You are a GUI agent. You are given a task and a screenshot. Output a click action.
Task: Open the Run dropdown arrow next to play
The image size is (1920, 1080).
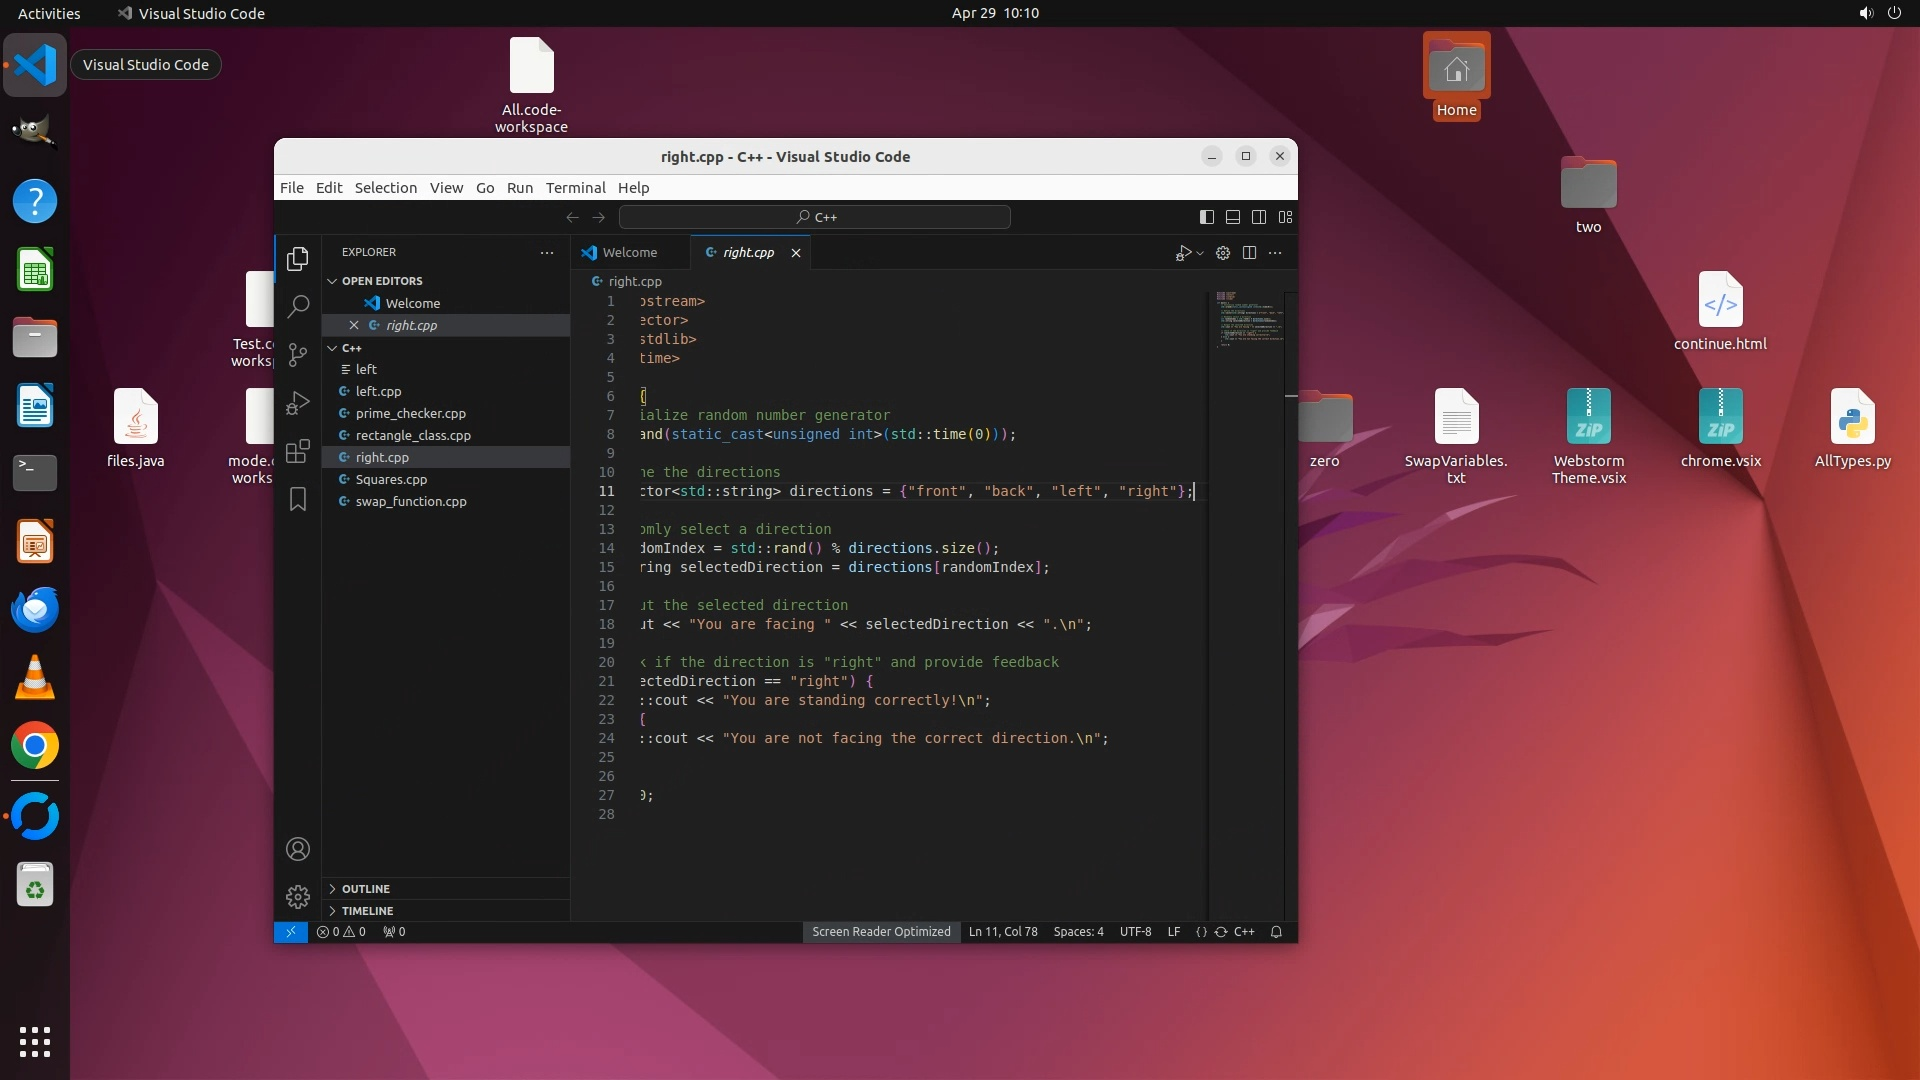coord(1200,254)
